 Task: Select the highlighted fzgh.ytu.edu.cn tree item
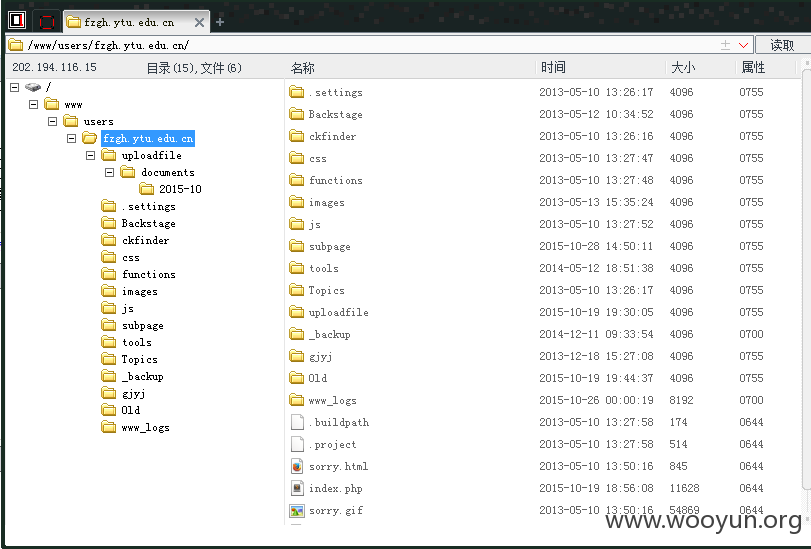(148, 139)
